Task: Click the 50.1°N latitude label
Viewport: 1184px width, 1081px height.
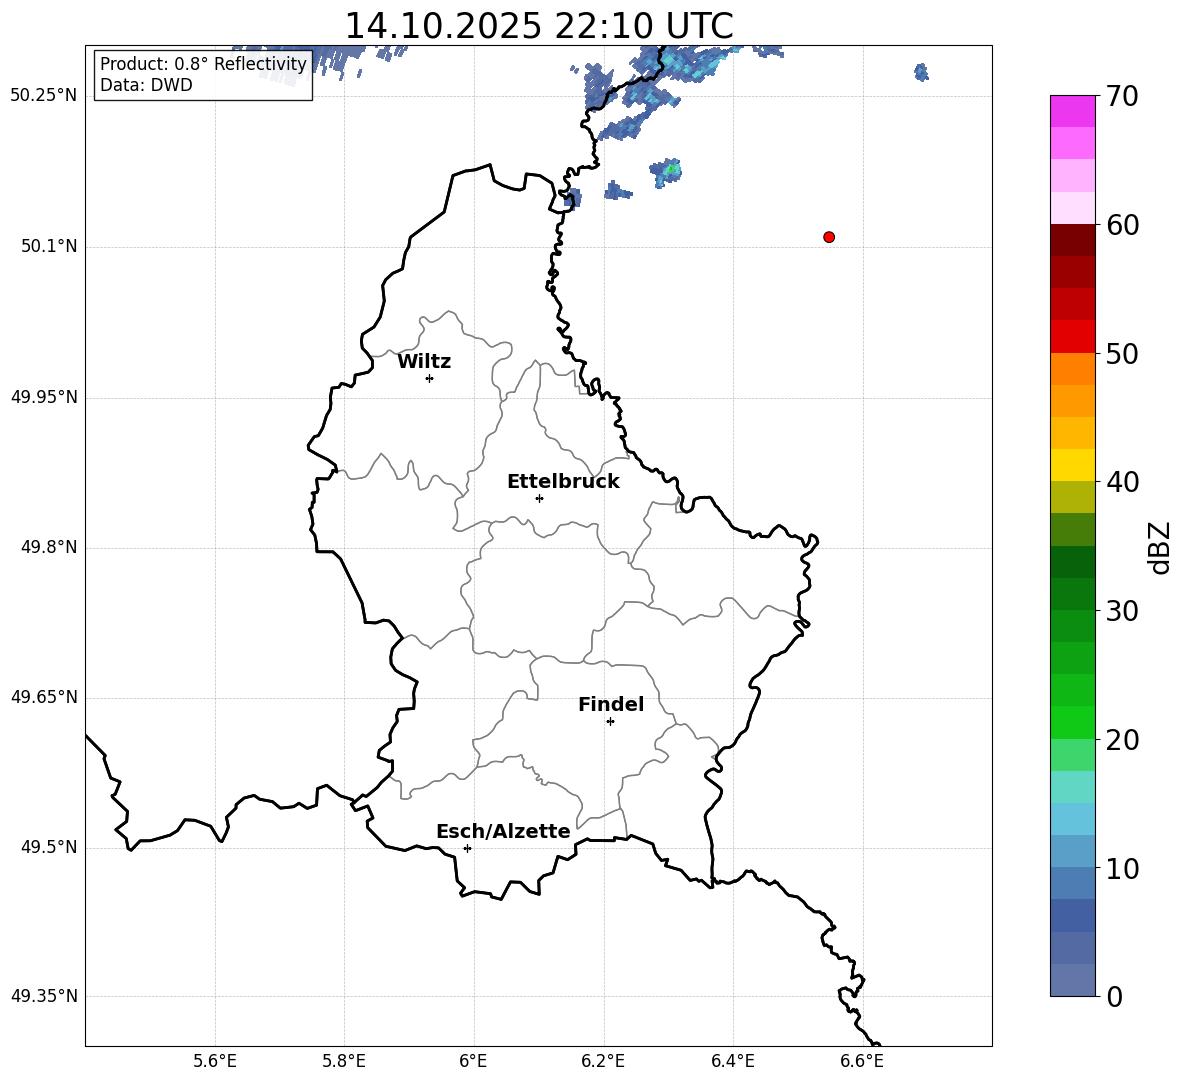Action: click(x=49, y=247)
